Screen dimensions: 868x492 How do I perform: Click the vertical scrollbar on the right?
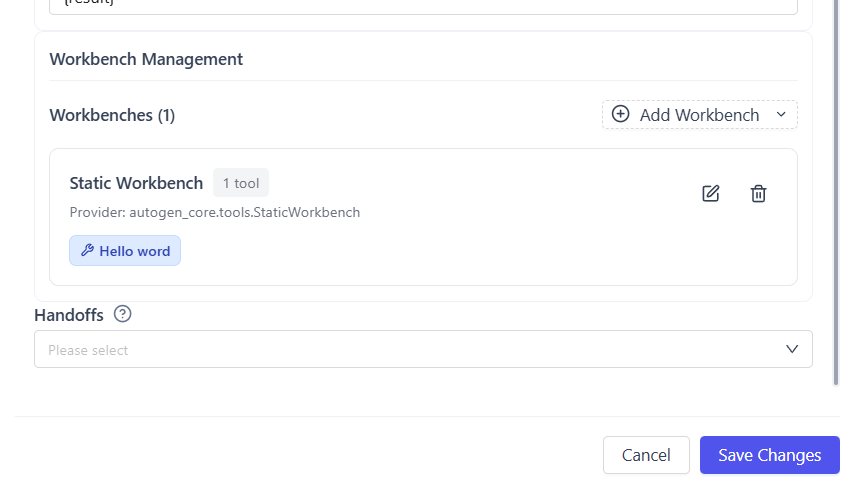point(836,200)
